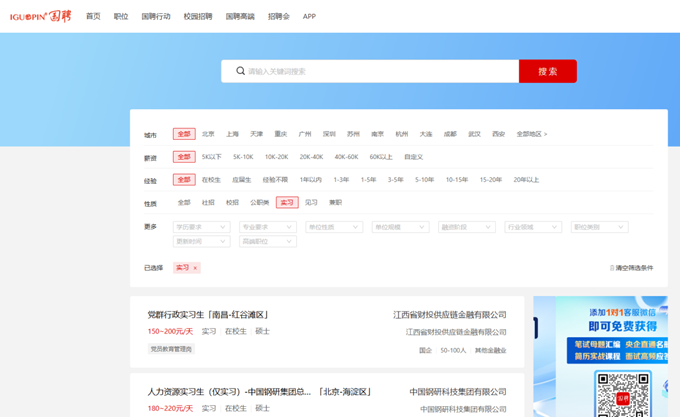Choose 重庆 city filter
This screenshot has height=417, width=680.
click(x=281, y=134)
